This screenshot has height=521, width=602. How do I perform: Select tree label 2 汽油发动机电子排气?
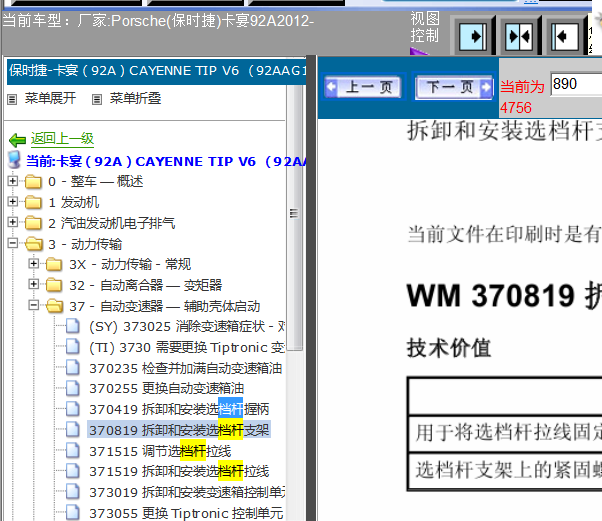pyautogui.click(x=112, y=223)
